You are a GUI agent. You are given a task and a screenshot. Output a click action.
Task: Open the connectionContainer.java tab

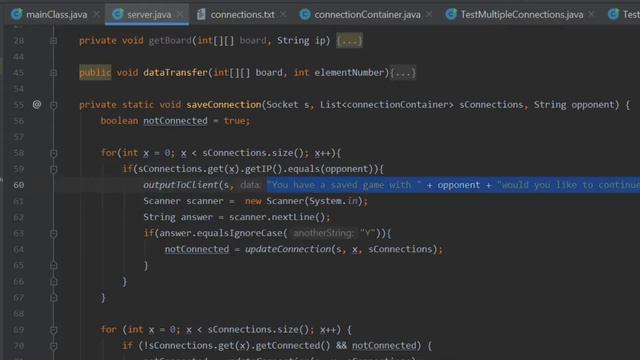click(x=367, y=15)
